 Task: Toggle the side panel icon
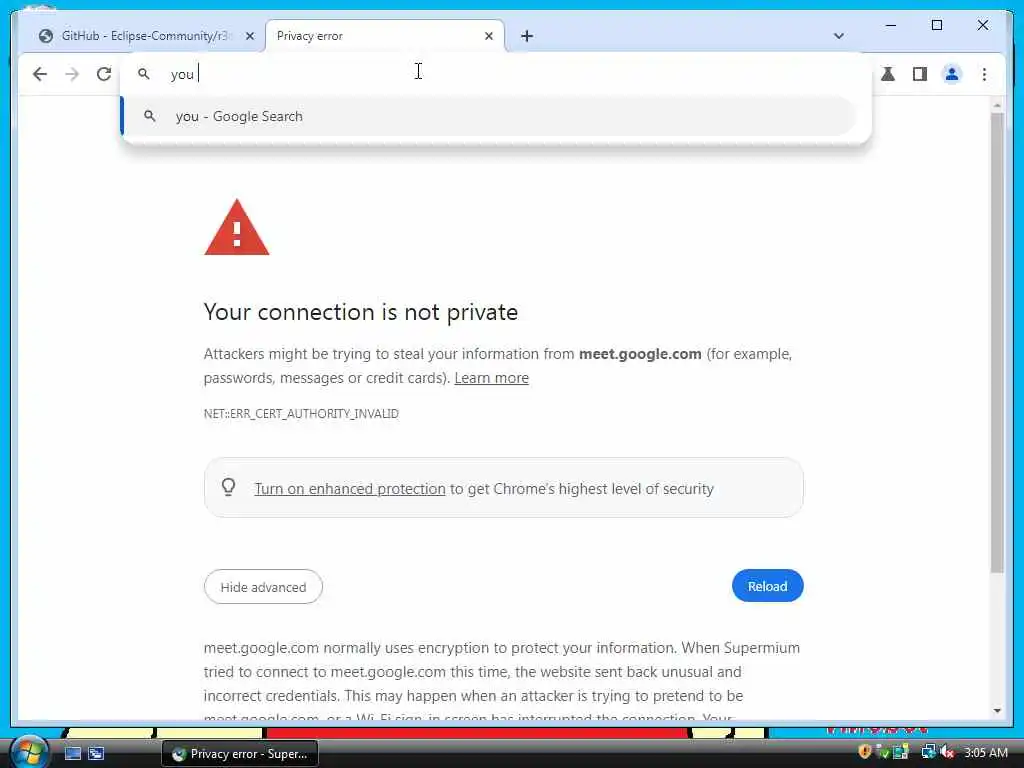[x=920, y=74]
